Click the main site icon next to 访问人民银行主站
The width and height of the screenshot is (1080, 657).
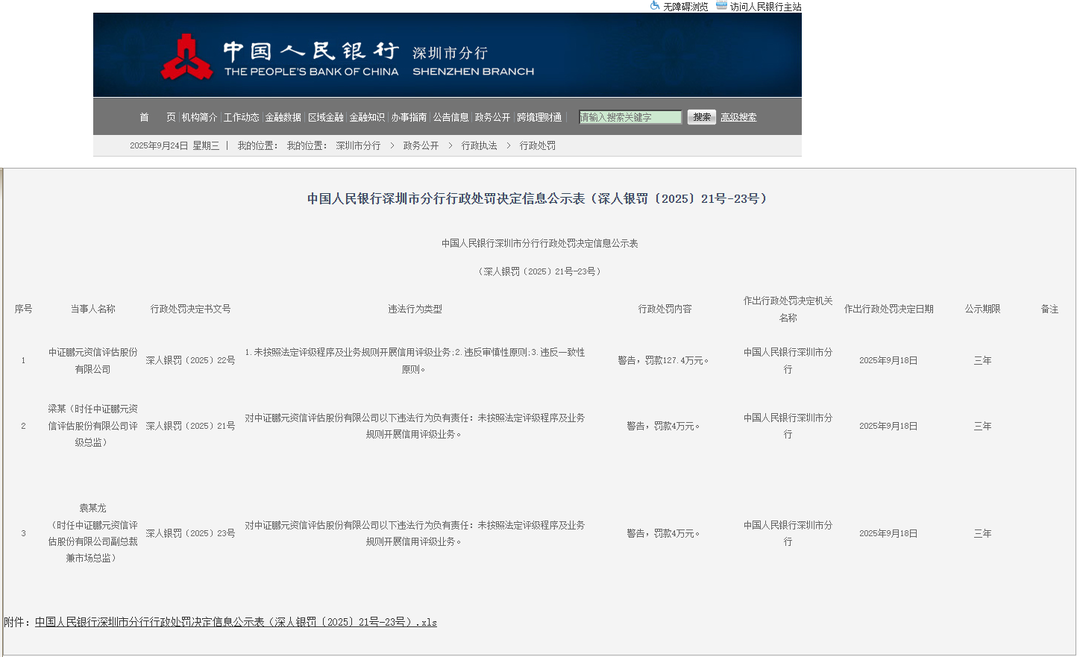coord(721,6)
